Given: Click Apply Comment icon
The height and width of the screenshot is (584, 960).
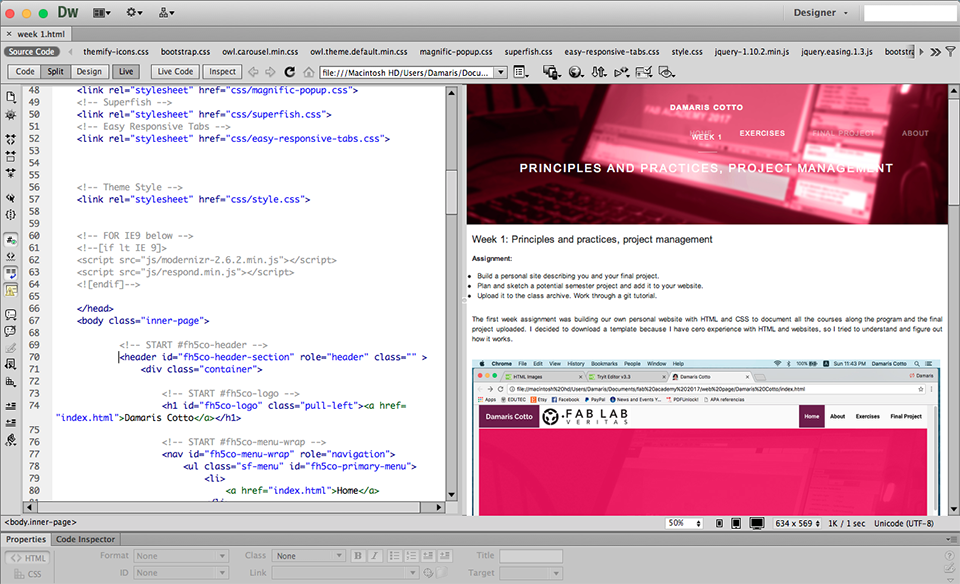Looking at the screenshot, I should pos(11,315).
